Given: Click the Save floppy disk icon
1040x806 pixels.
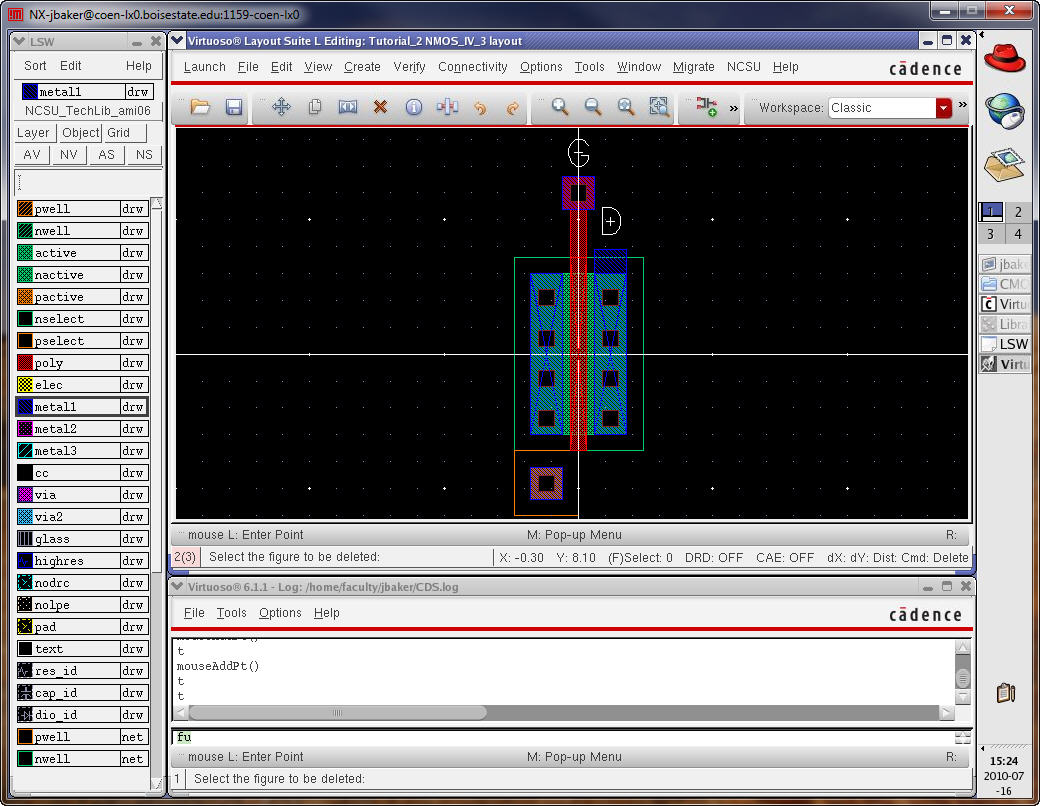Looking at the screenshot, I should [x=233, y=107].
